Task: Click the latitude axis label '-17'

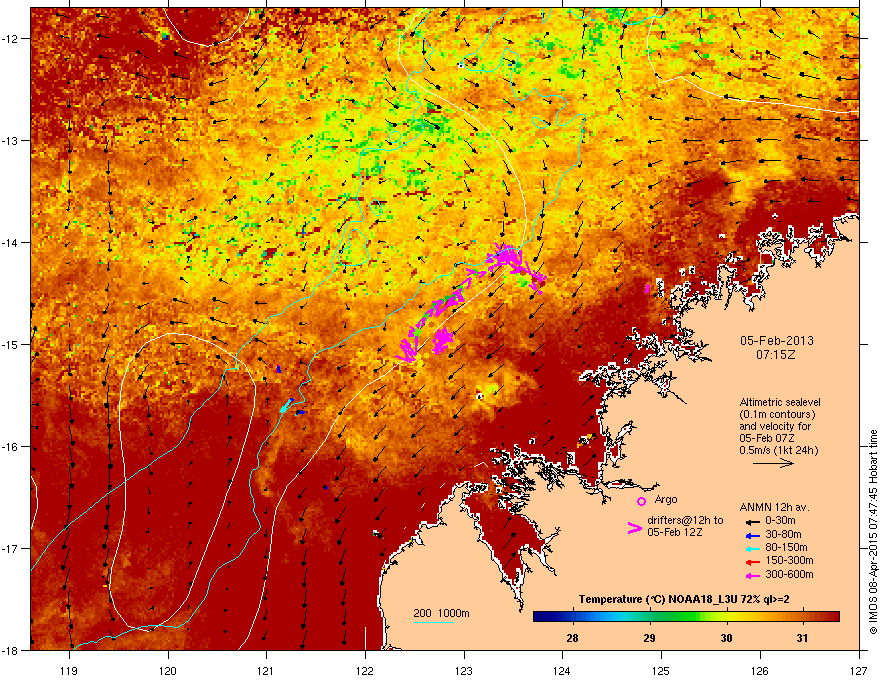Action: [x=10, y=548]
